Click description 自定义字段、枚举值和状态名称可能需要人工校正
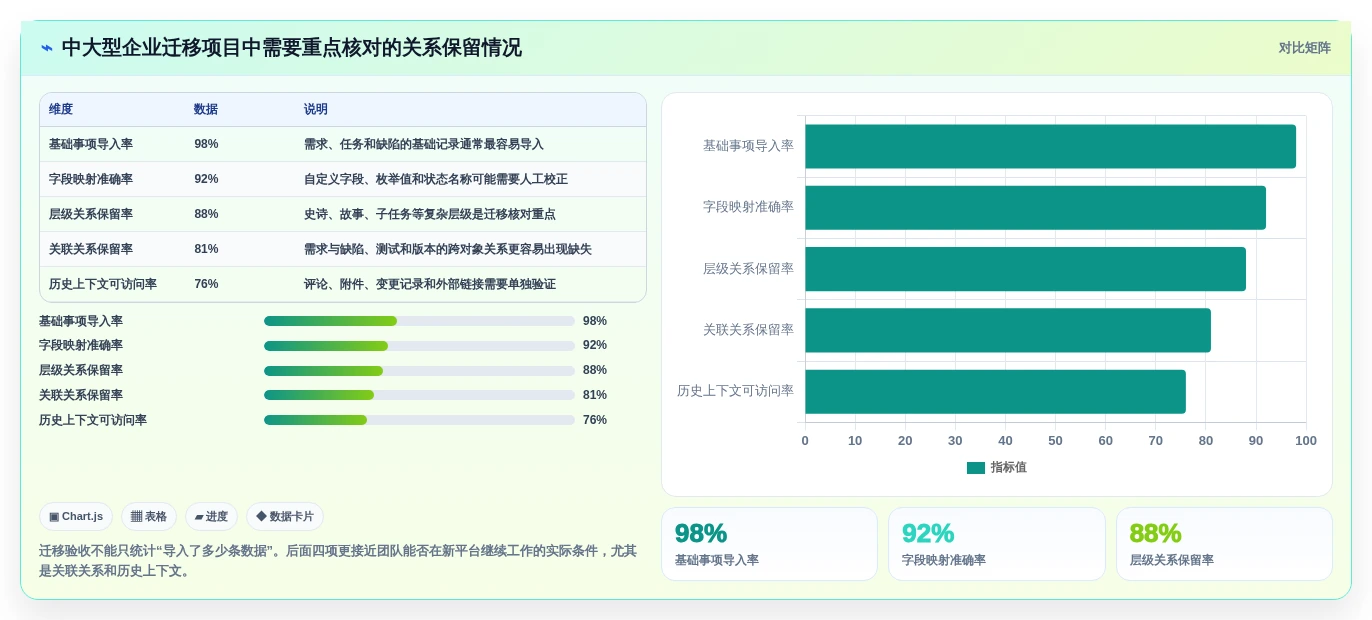Viewport: 1372px width, 620px height. (x=436, y=179)
